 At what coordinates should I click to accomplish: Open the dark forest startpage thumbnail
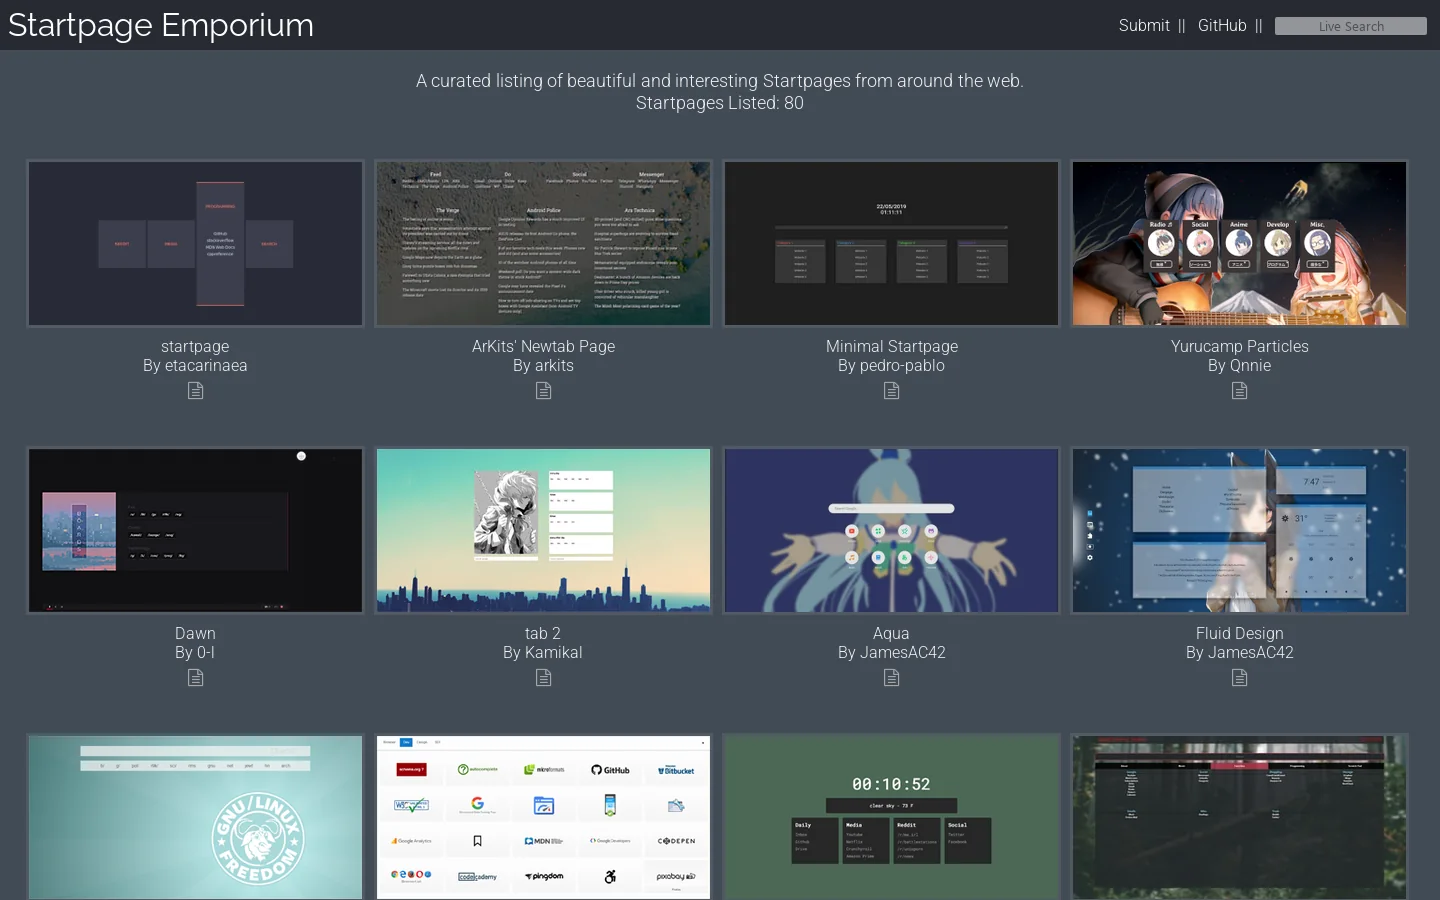coord(1240,817)
